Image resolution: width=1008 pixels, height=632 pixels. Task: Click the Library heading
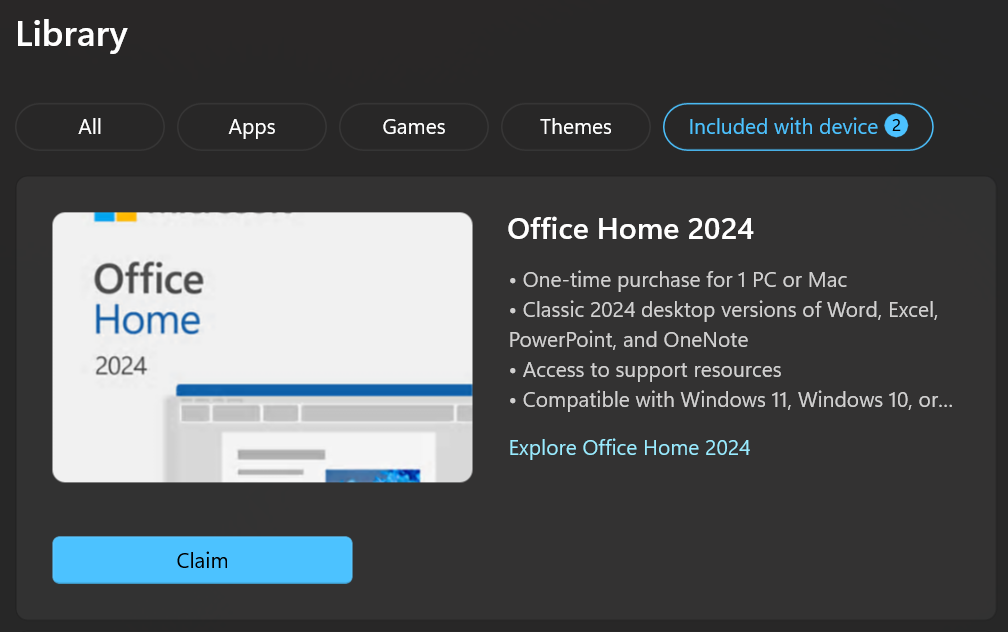tap(72, 35)
